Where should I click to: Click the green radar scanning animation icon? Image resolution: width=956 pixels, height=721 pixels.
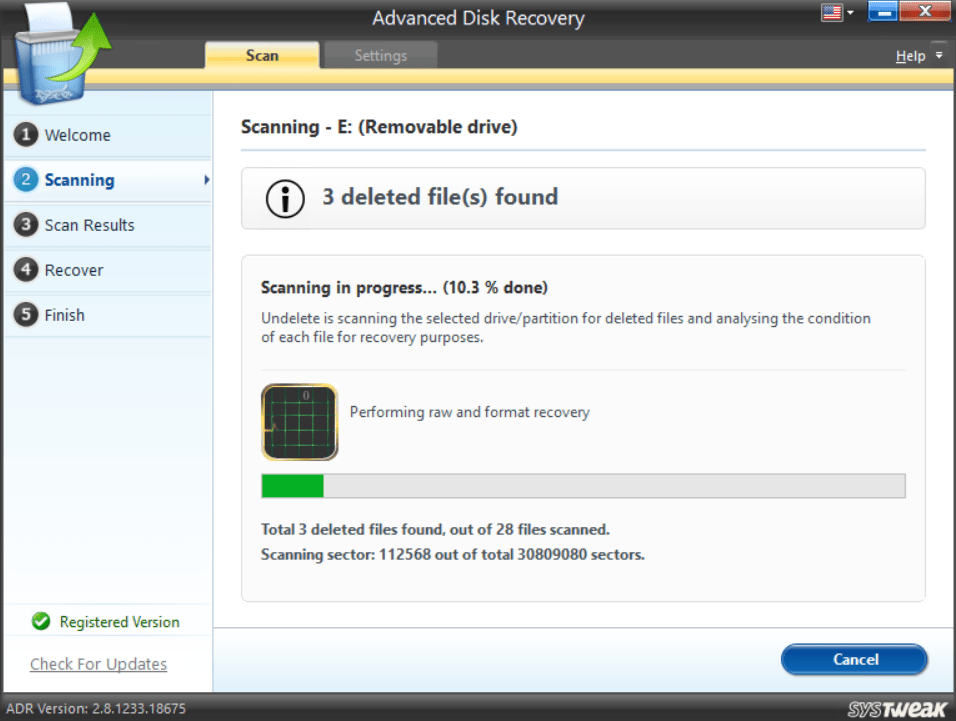pos(299,422)
